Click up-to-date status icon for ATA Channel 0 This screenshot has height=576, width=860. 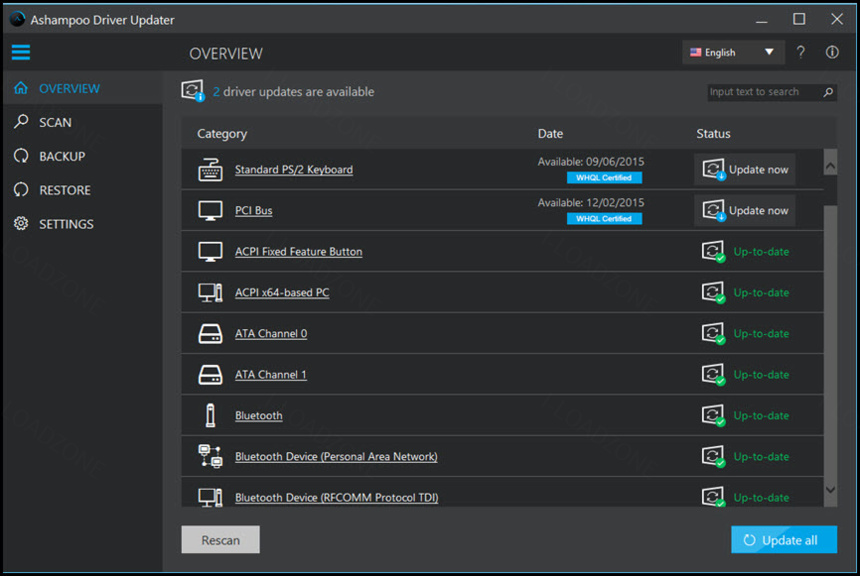[x=713, y=334]
